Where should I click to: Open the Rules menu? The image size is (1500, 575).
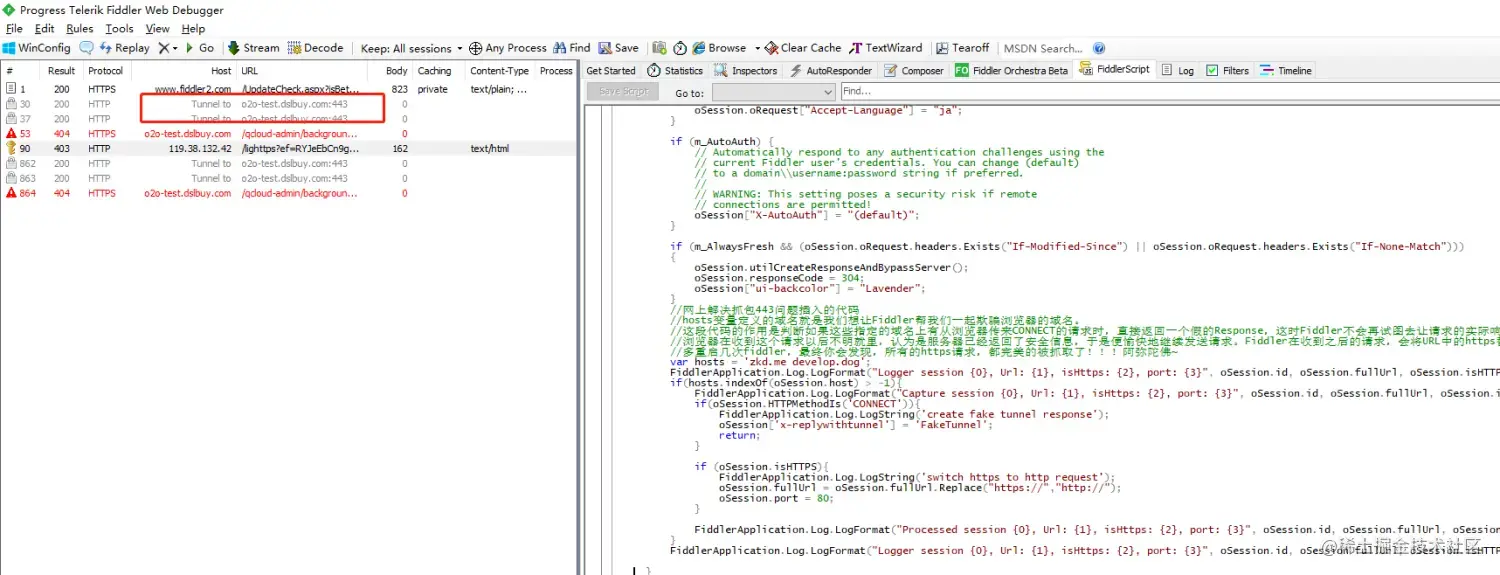(80, 29)
